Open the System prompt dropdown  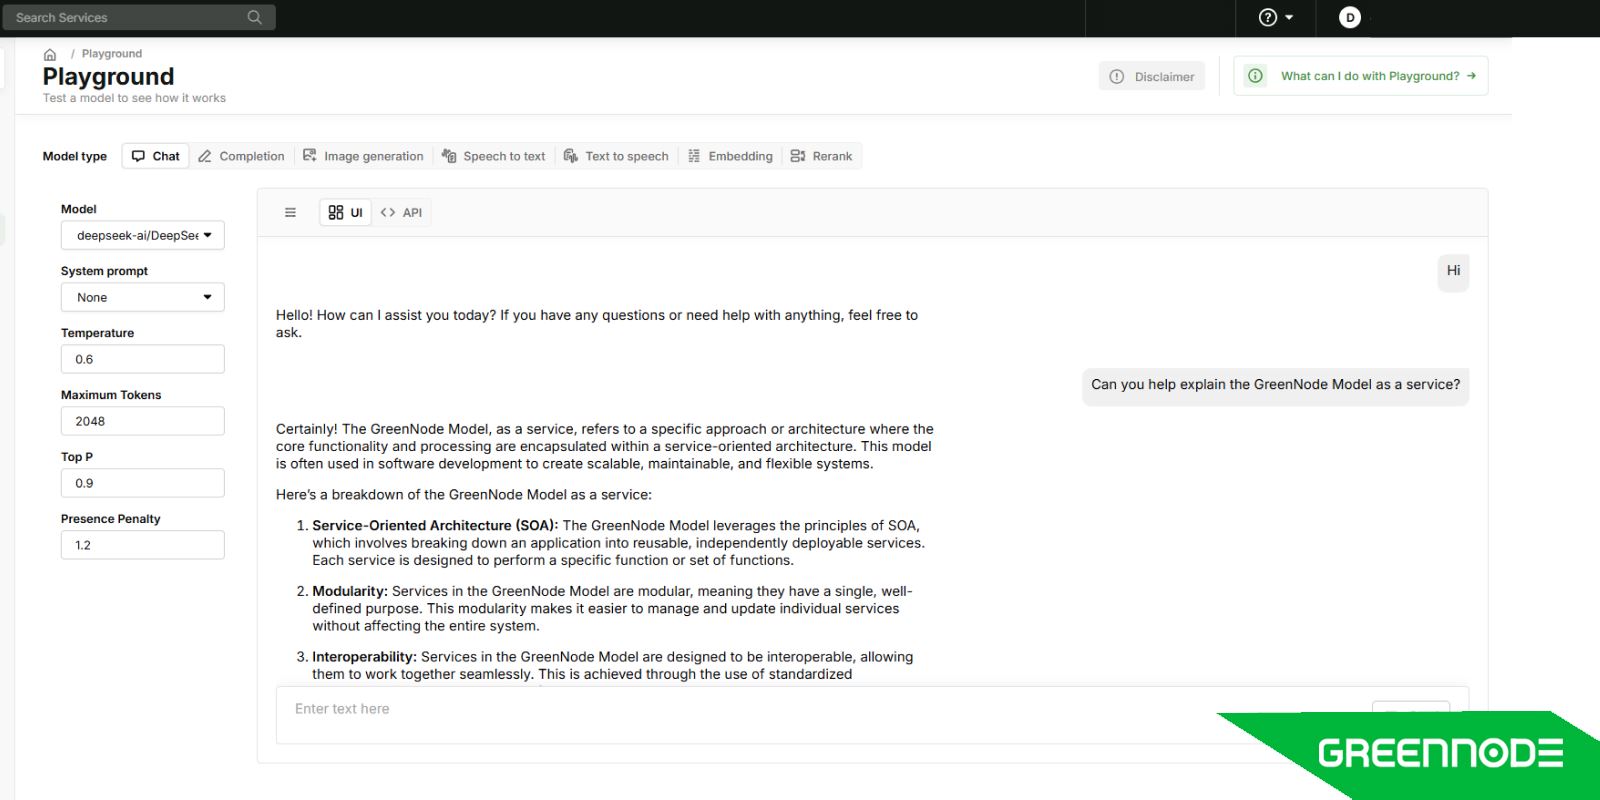[143, 298]
